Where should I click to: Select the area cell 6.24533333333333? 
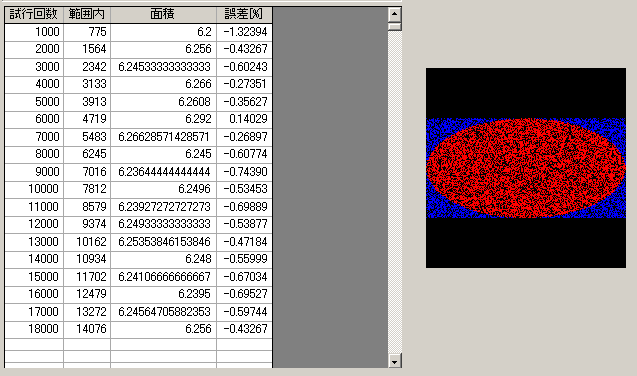coord(163,67)
